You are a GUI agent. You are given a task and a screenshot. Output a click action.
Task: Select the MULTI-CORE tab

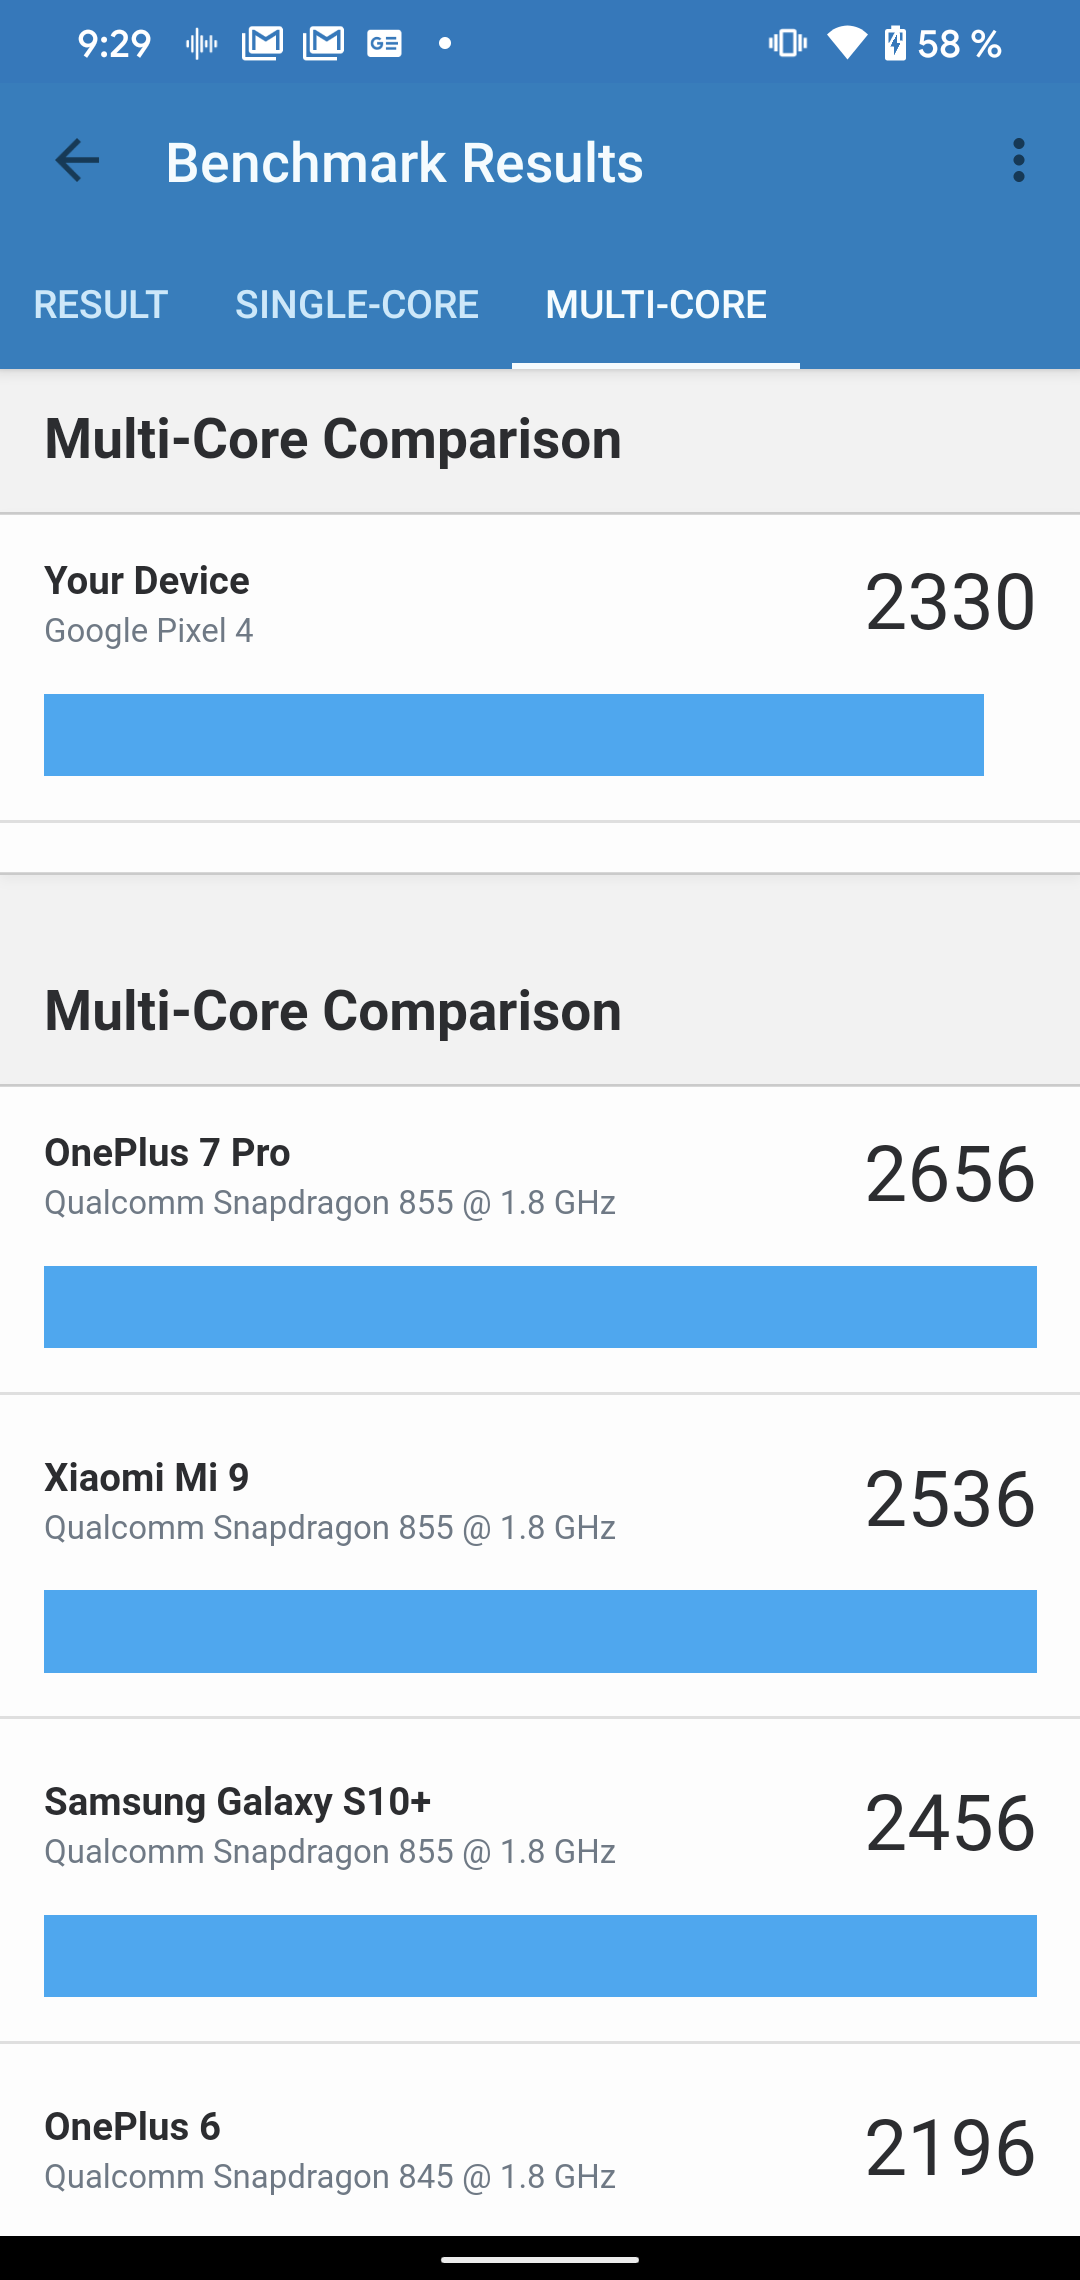point(656,305)
